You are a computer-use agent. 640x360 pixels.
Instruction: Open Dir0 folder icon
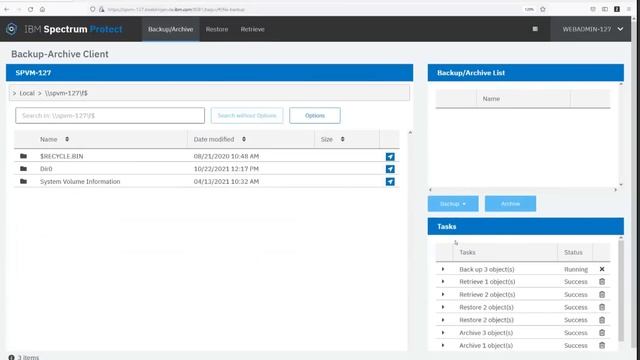[x=23, y=169]
